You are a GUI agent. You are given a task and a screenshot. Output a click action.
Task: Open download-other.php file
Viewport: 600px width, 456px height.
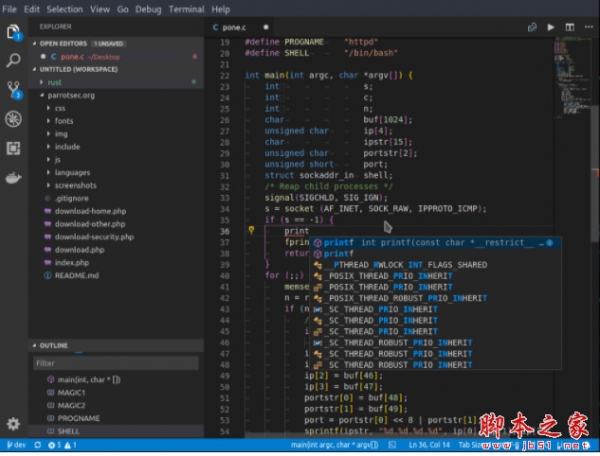click(116, 224)
